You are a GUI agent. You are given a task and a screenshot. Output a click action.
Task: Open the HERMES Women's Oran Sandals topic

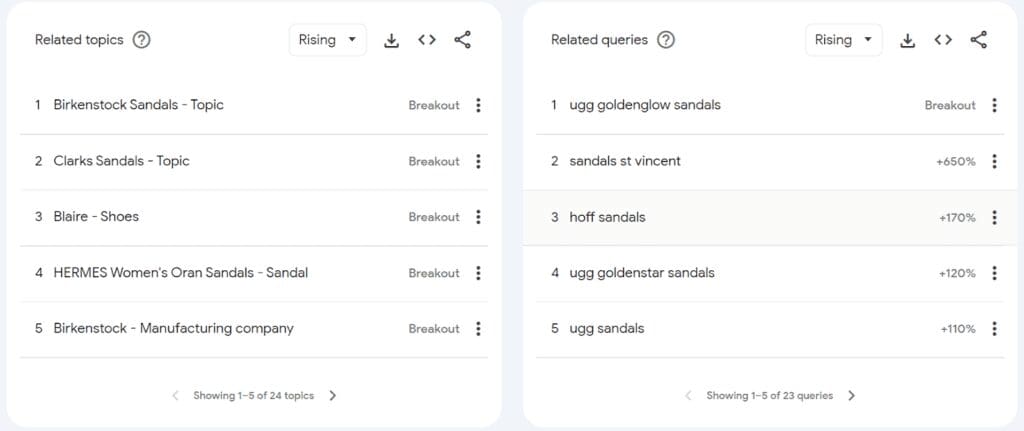point(181,272)
